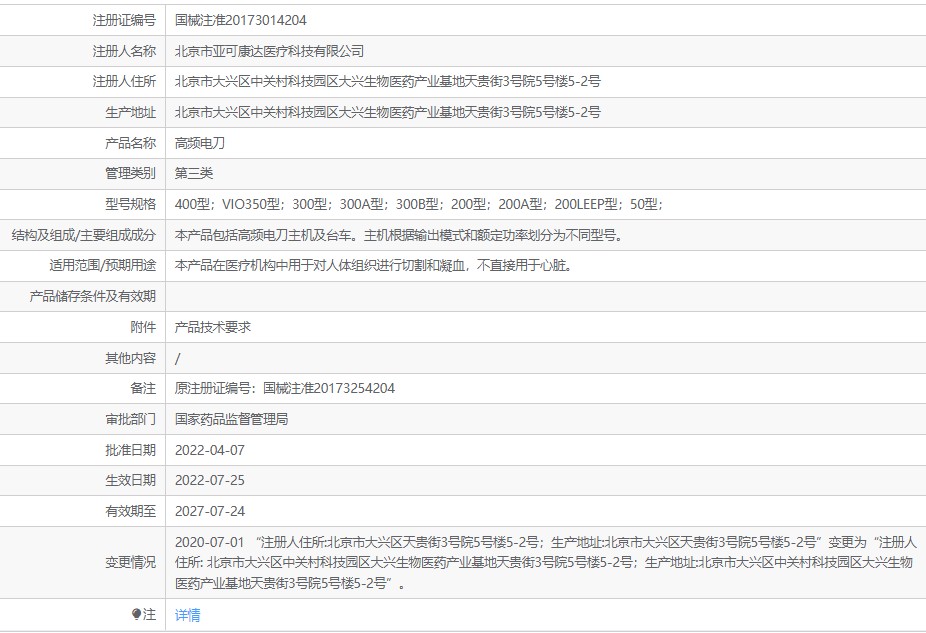Viewport: 926px width, 633px height.
Task: Click the 适用范围/预期用途 label
Action: click(103, 266)
